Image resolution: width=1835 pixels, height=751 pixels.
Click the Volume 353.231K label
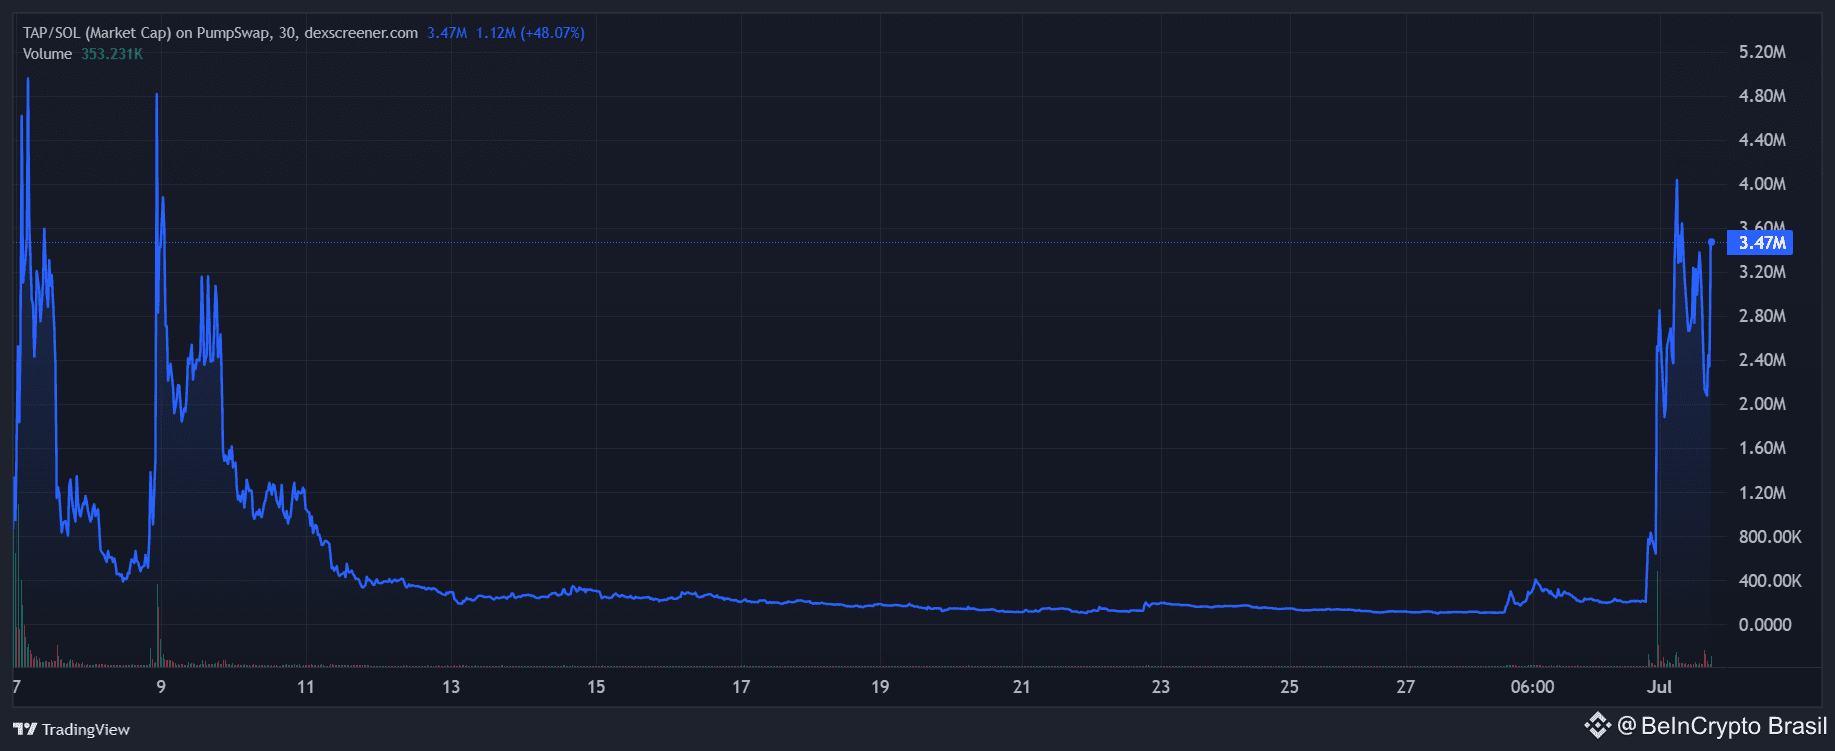tap(83, 54)
